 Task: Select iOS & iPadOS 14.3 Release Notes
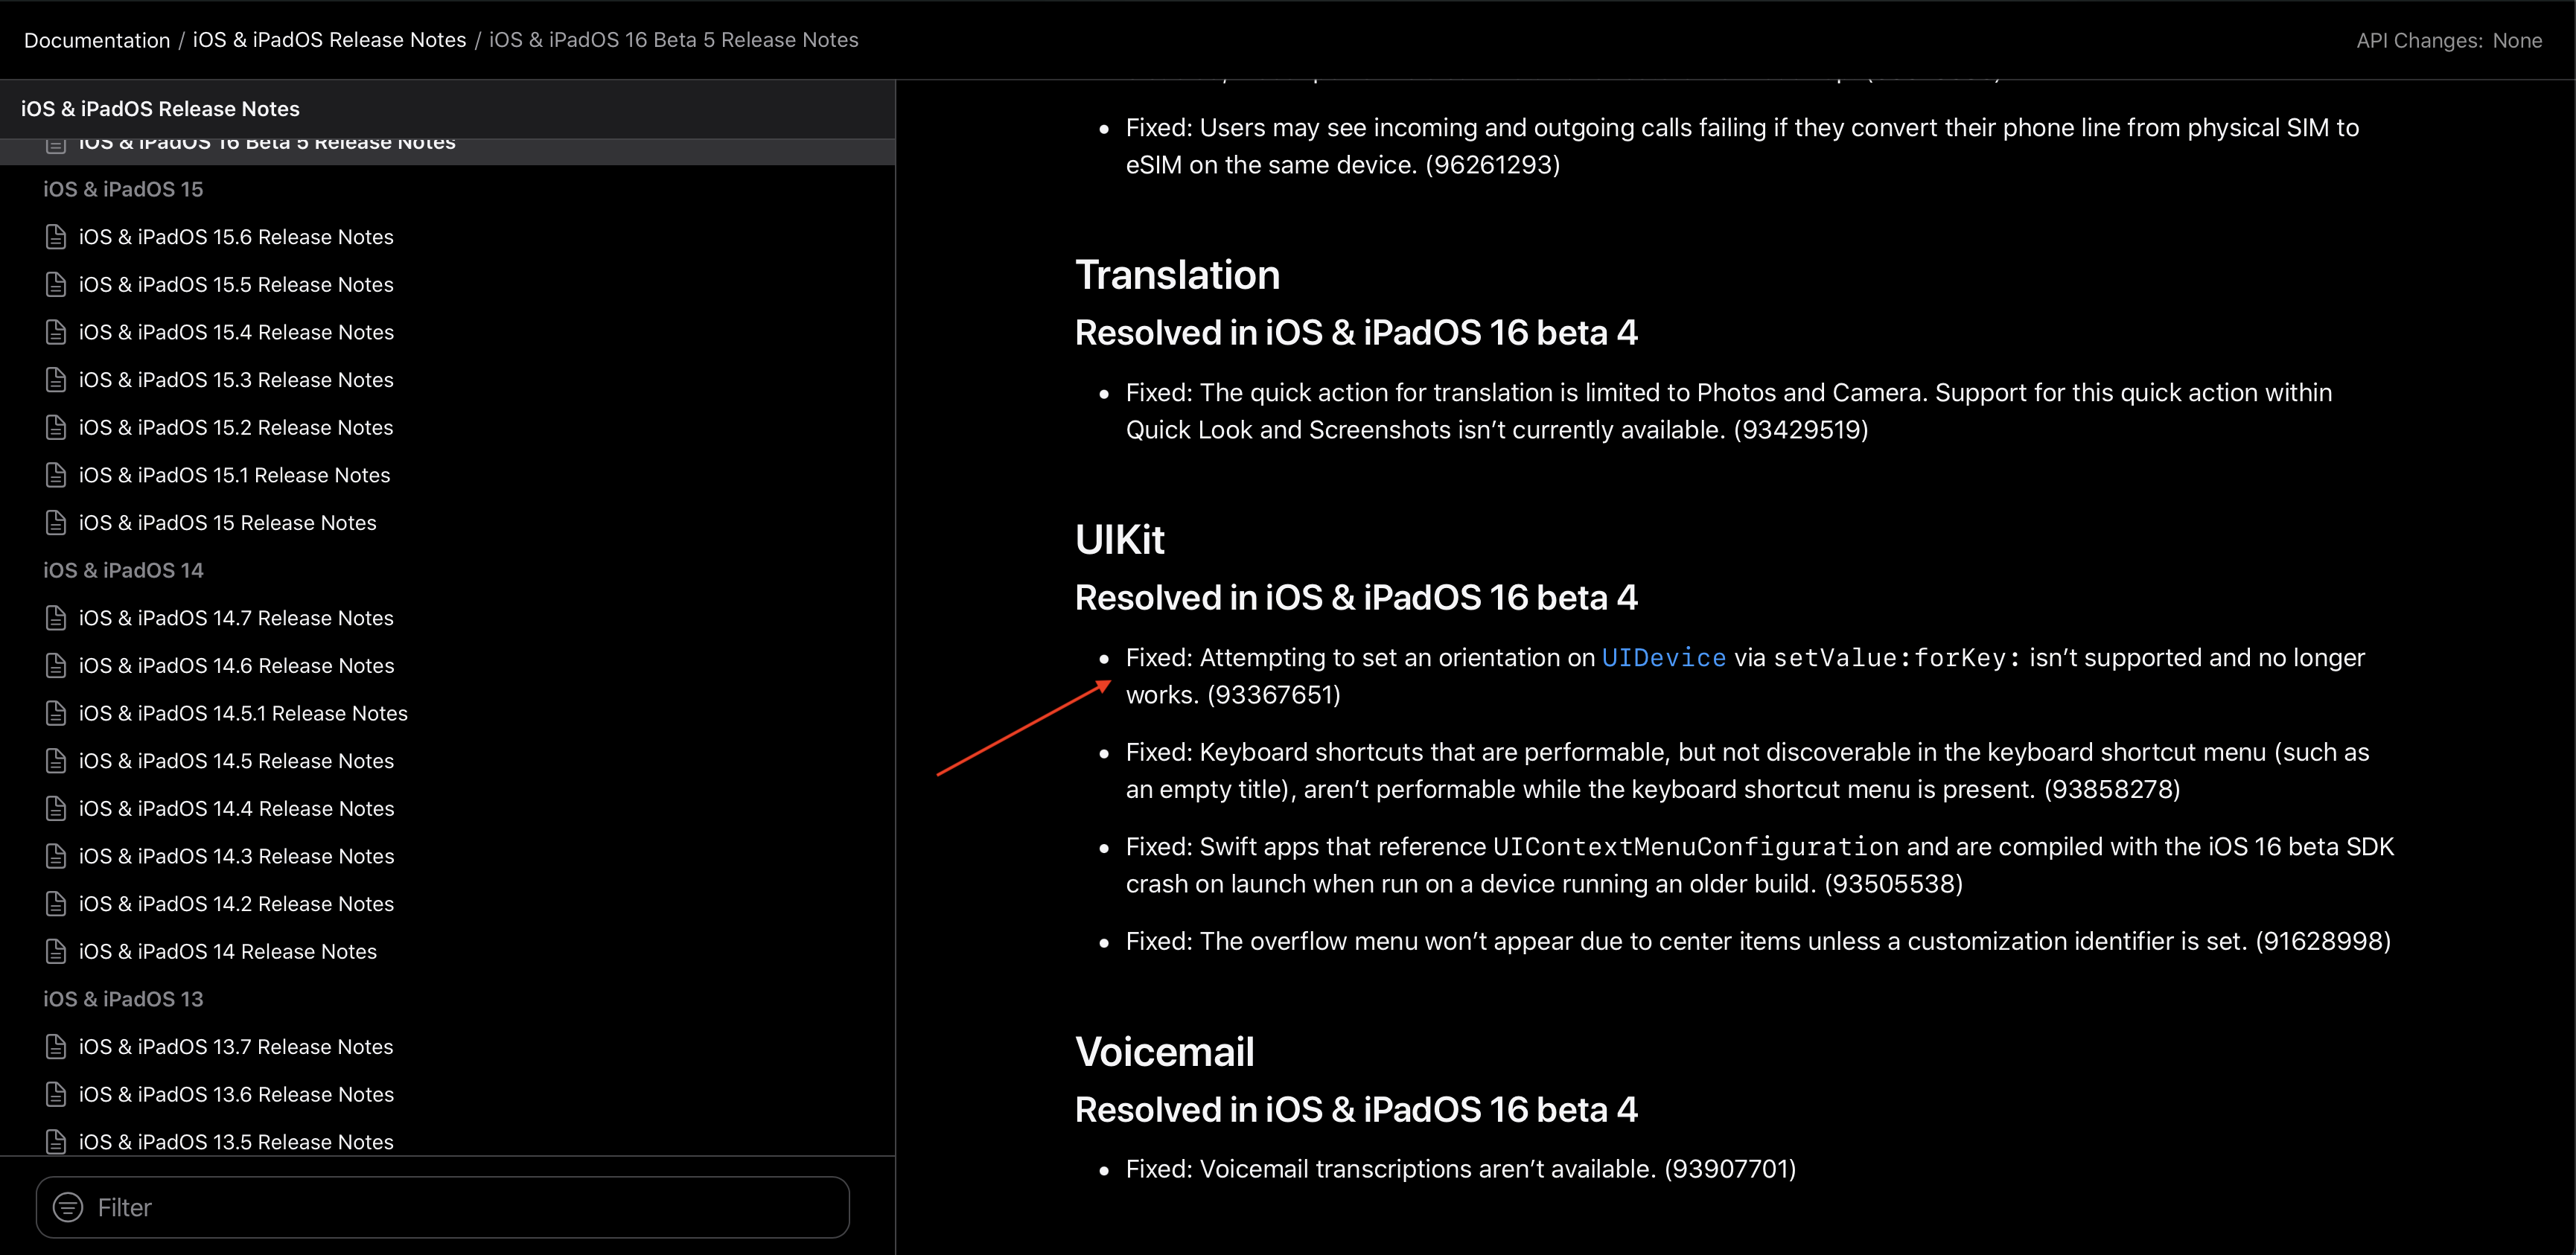pos(236,856)
